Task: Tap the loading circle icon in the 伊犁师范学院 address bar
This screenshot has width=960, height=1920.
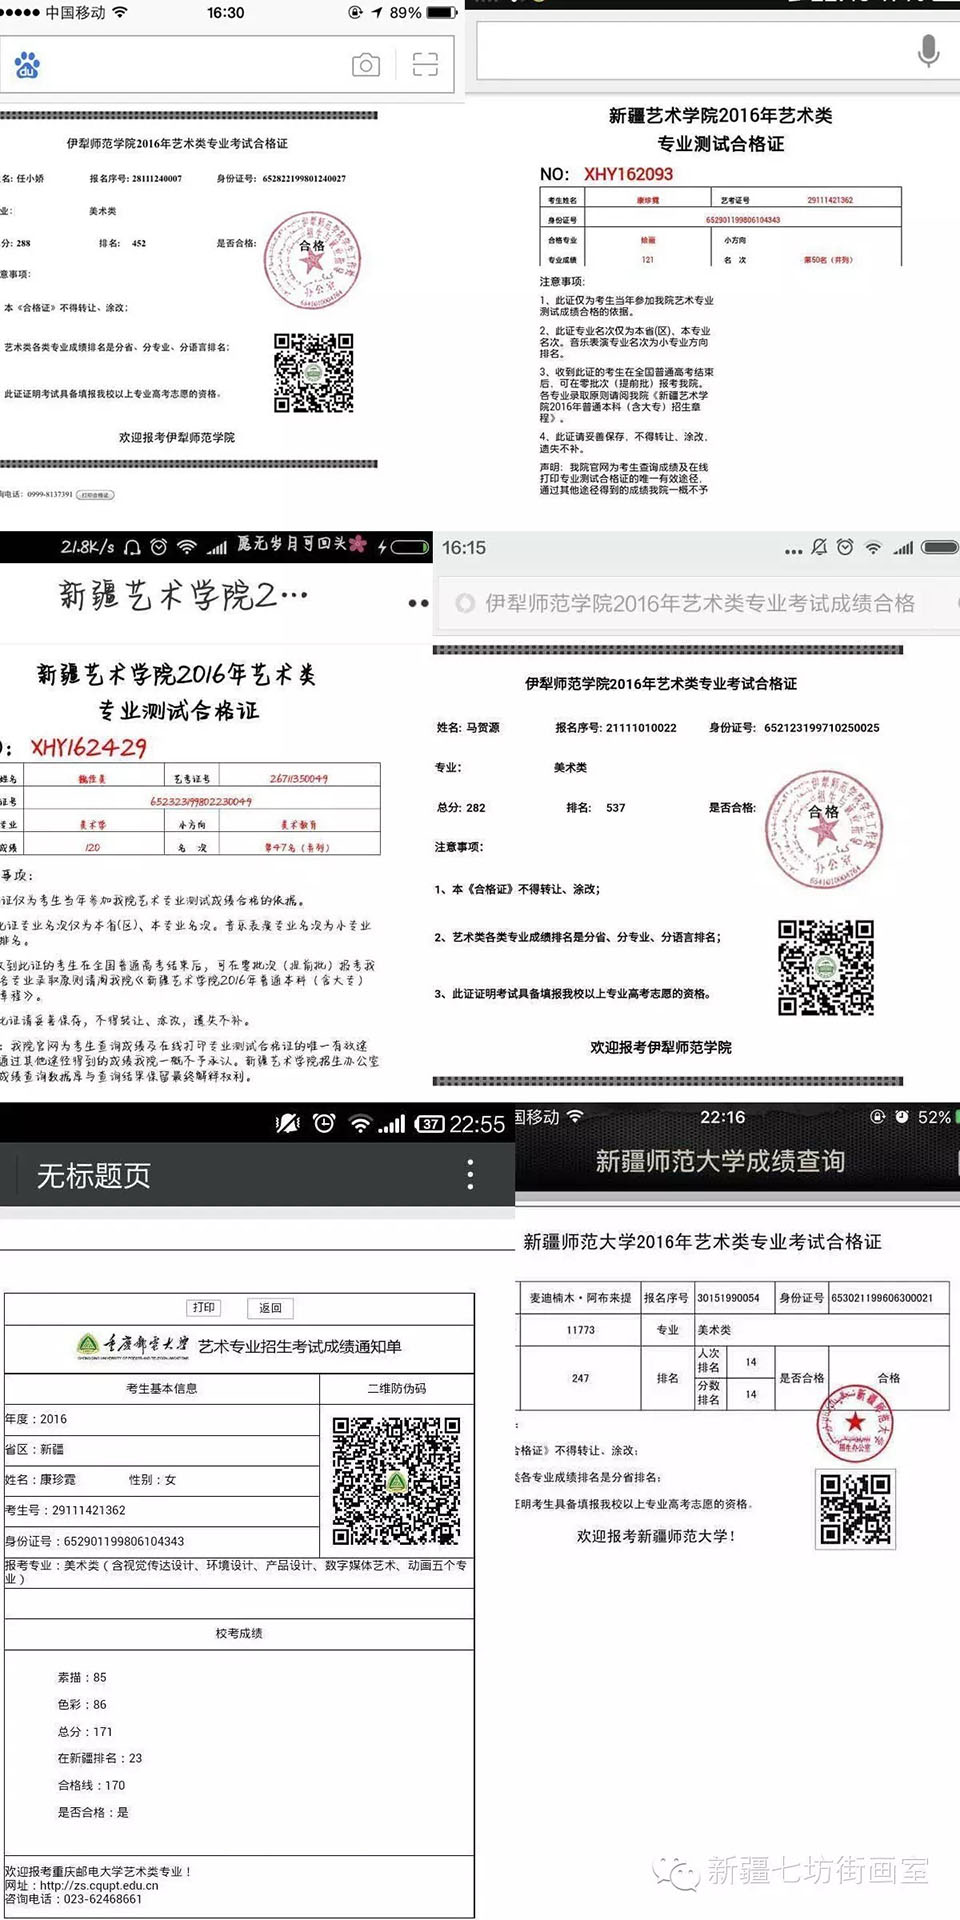Action: click(x=465, y=603)
